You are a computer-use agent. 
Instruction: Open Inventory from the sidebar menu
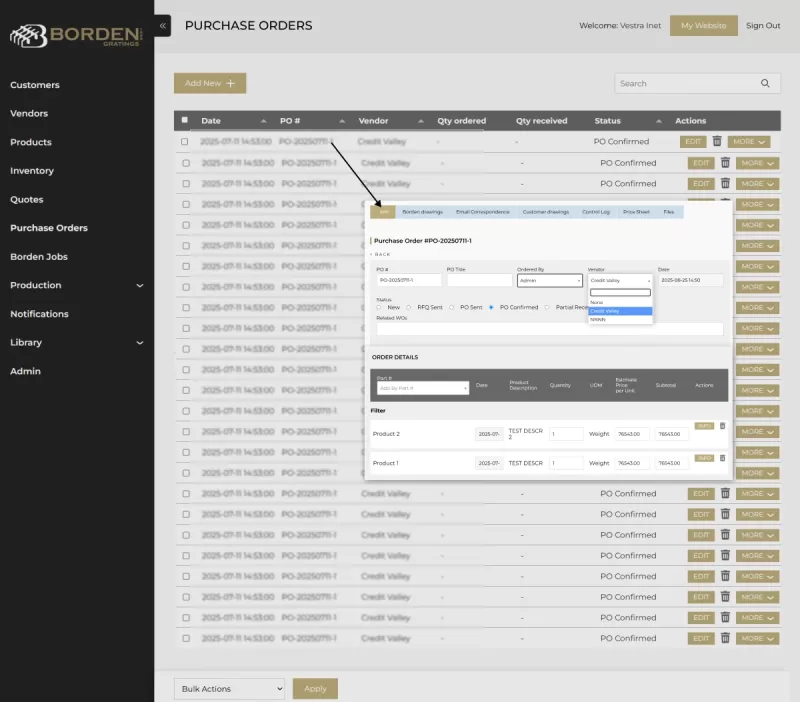point(32,171)
